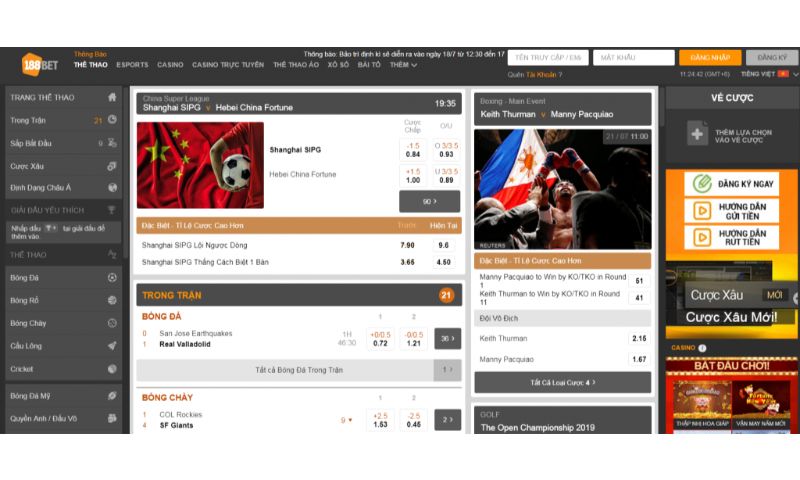Expand 36 markets for San Jose Earthquakes match
This screenshot has height=480, width=800.
point(447,339)
